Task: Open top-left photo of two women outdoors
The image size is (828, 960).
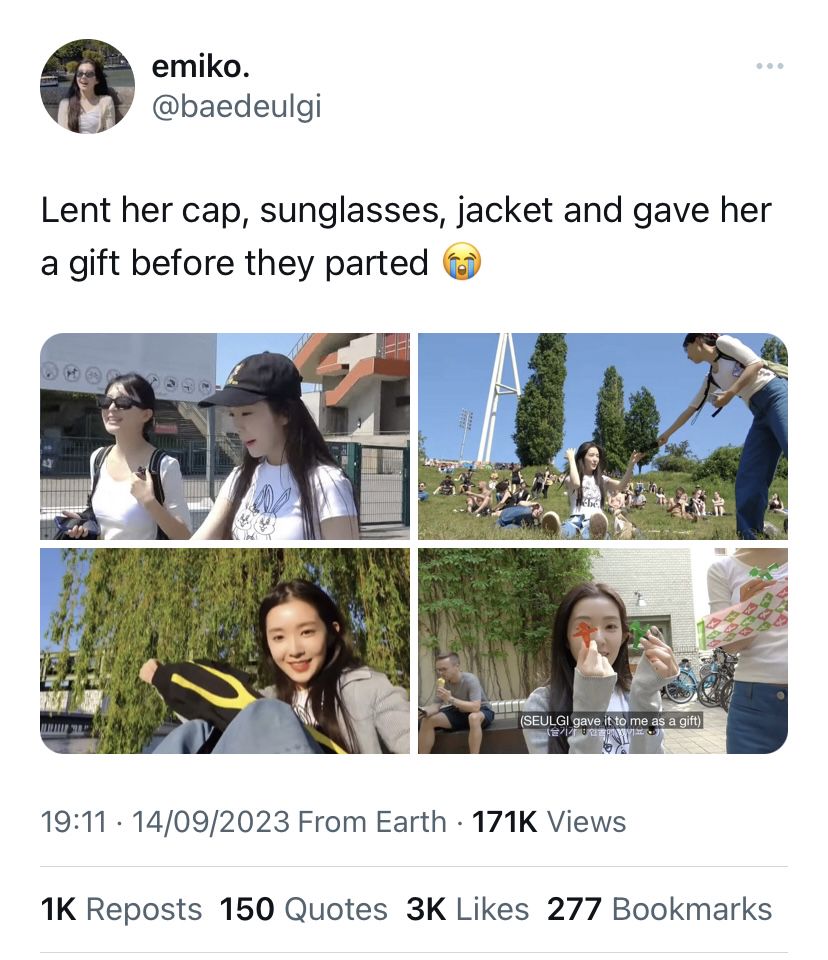Action: pyautogui.click(x=224, y=436)
